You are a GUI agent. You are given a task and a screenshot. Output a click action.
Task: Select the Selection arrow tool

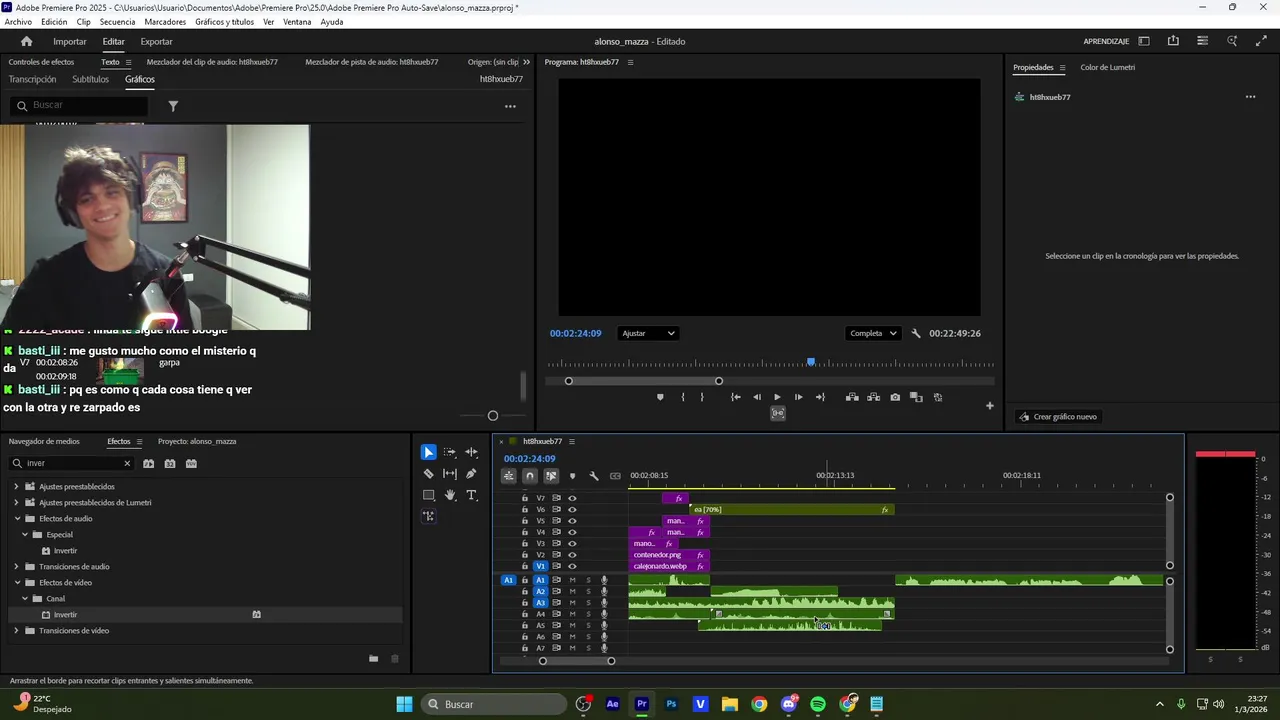click(429, 452)
